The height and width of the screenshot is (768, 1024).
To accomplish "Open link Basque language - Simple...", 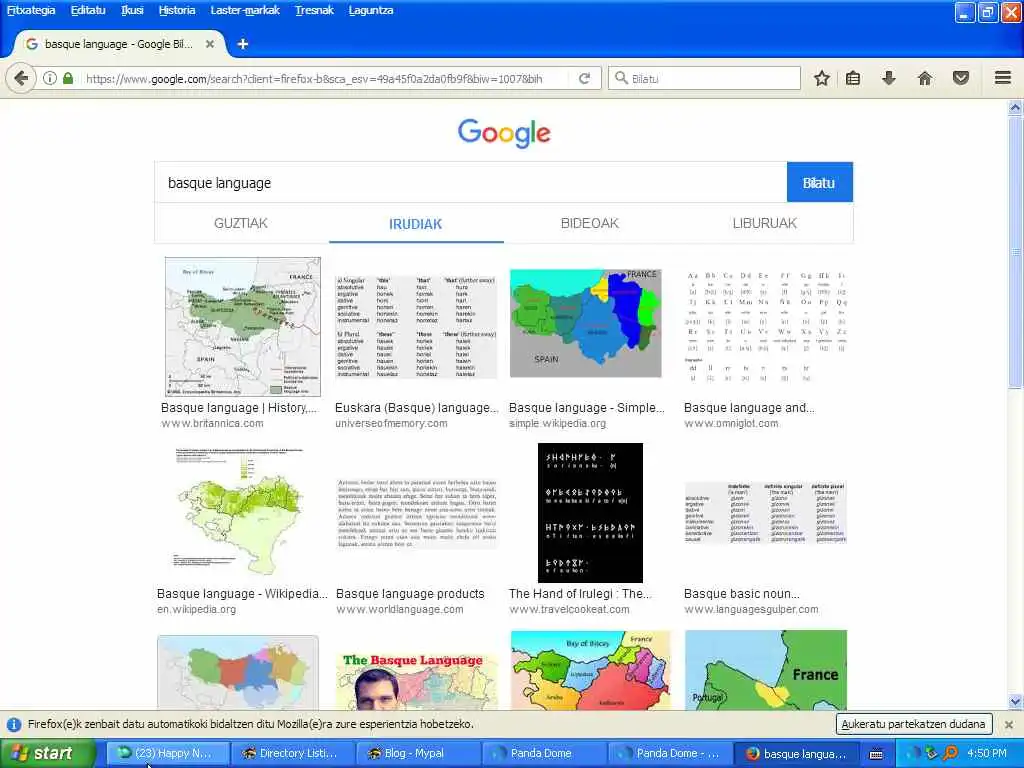I will coord(586,408).
